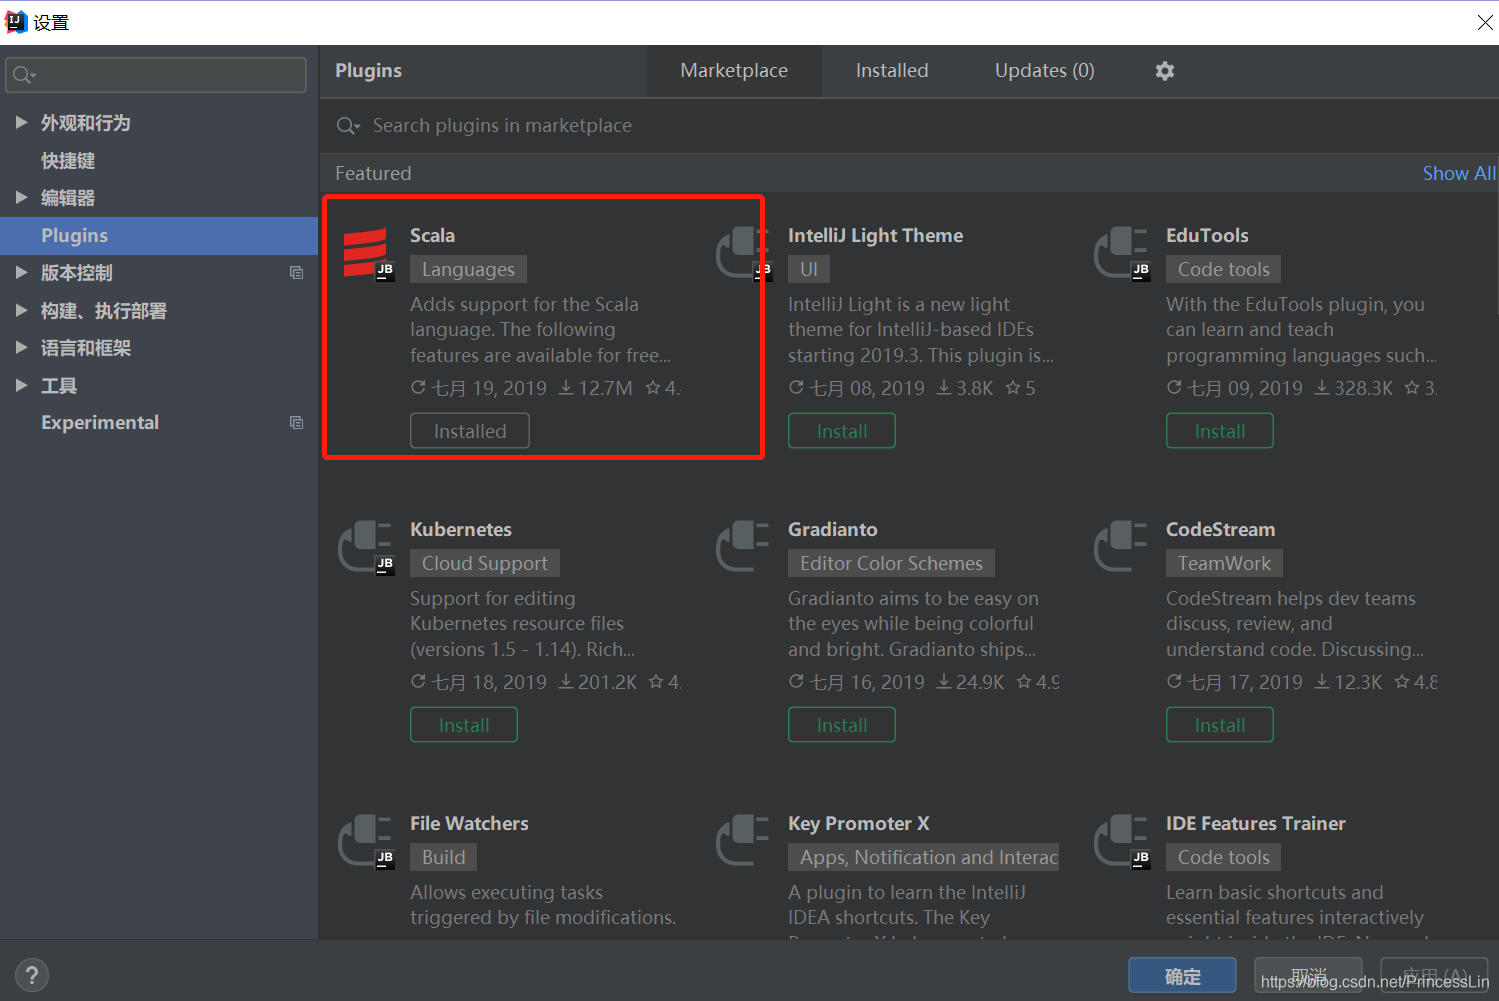Open the Key Promoter X plugin title

coord(859,823)
